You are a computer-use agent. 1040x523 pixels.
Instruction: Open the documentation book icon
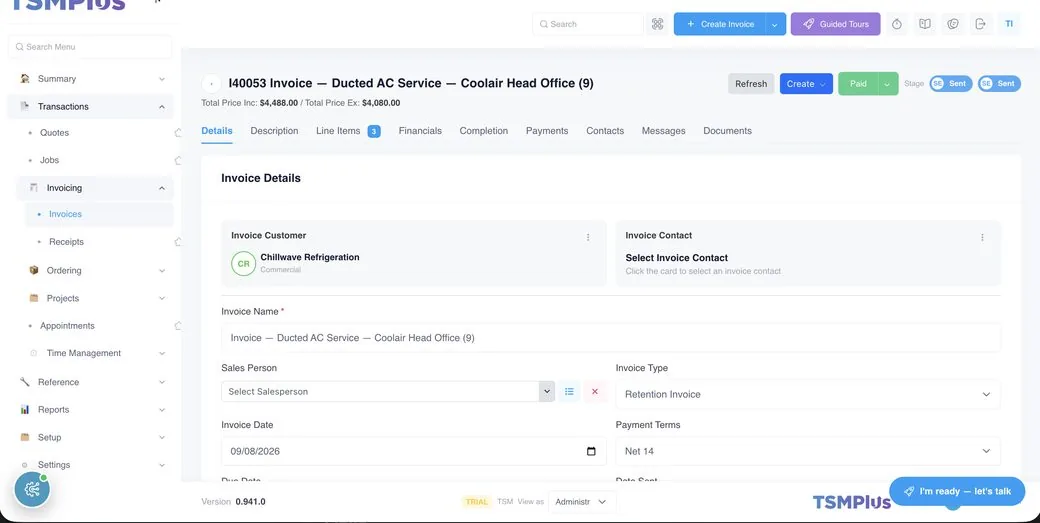925,24
